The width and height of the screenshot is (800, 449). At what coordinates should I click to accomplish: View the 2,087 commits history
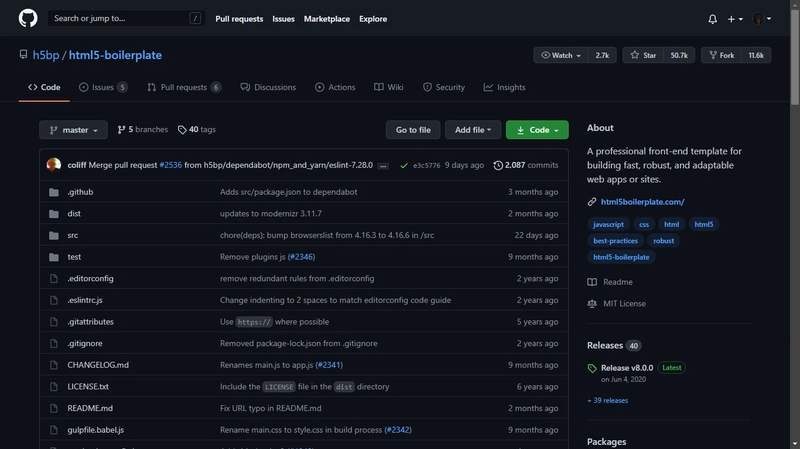click(x=526, y=165)
